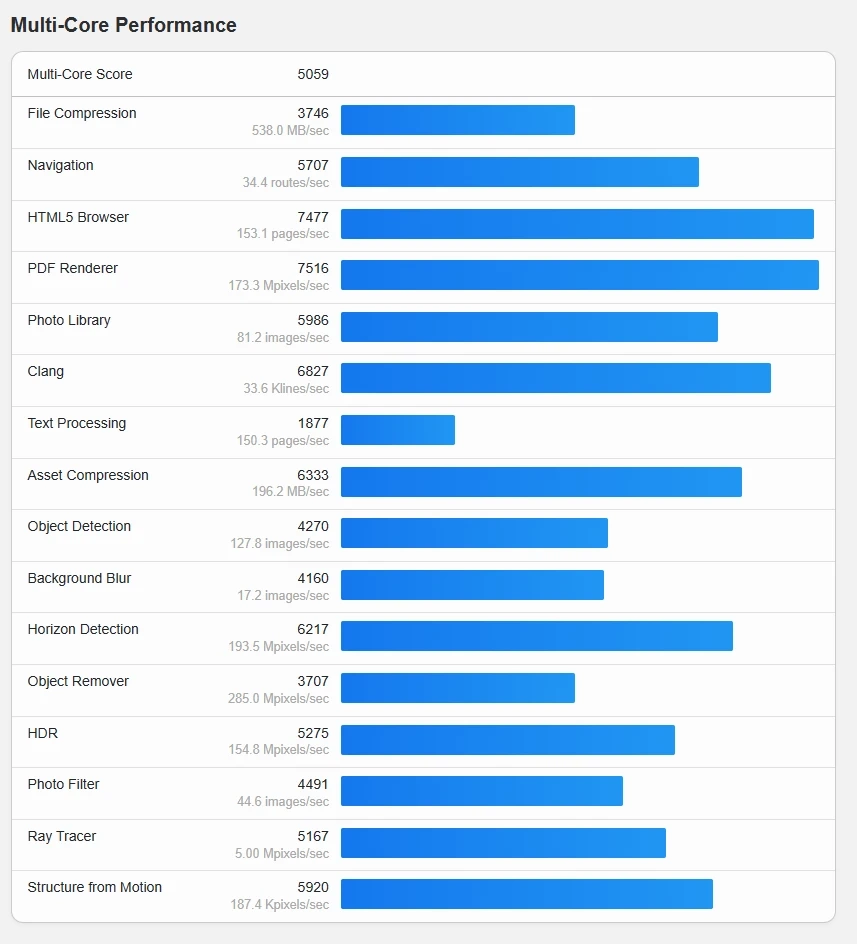
Task: Click the File Compression row label
Action: point(82,113)
